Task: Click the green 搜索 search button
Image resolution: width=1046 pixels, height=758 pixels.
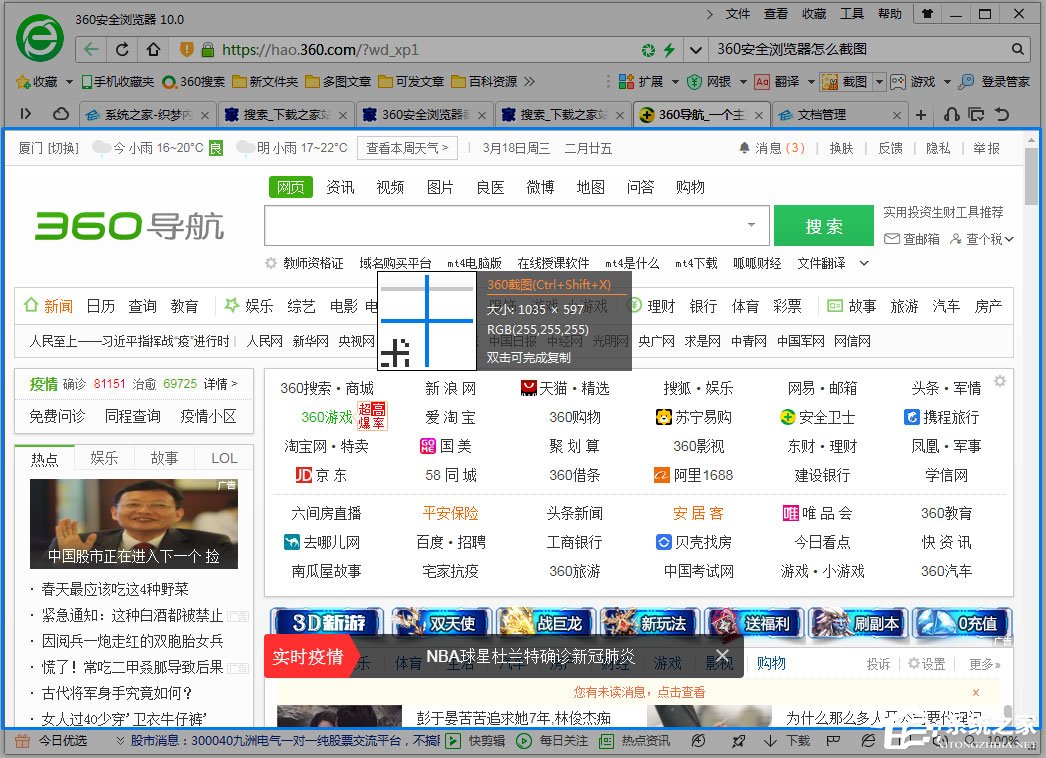Action: [x=823, y=225]
